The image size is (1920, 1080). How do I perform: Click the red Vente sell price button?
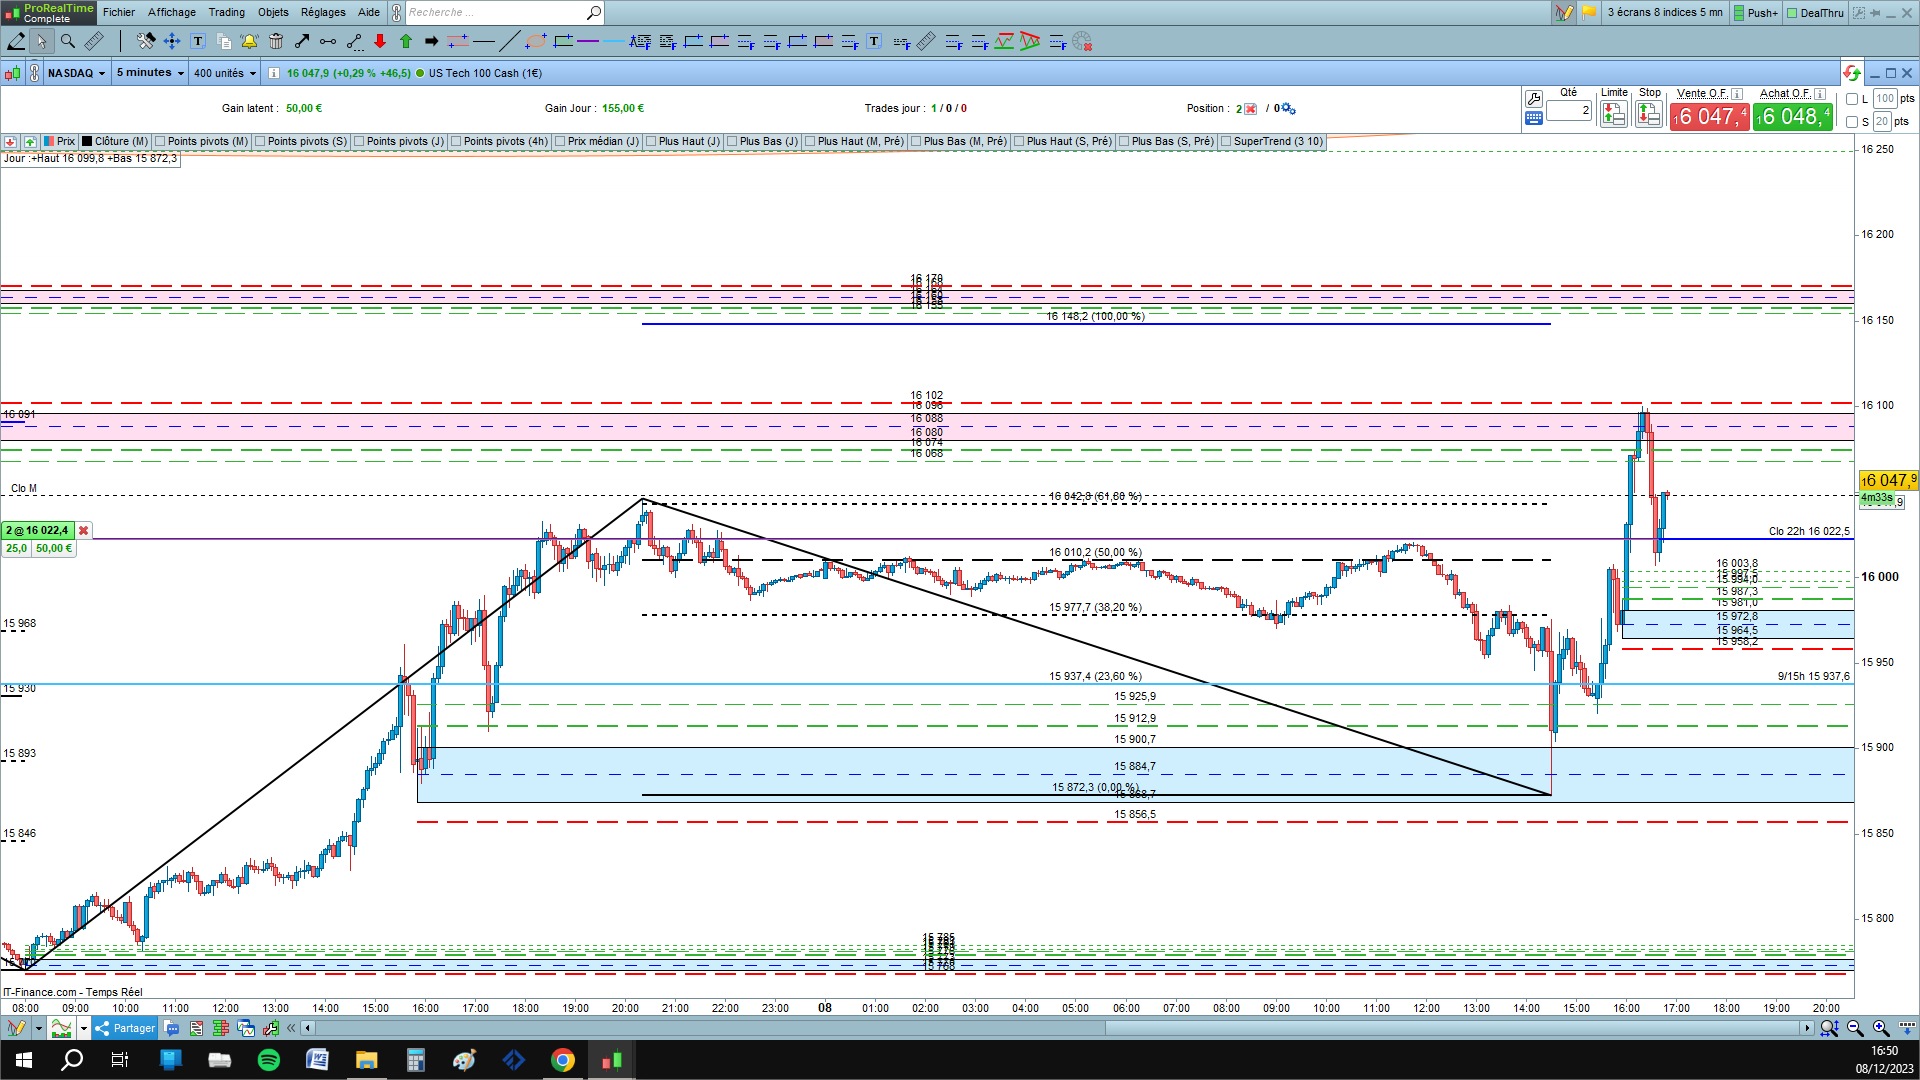click(x=1709, y=117)
